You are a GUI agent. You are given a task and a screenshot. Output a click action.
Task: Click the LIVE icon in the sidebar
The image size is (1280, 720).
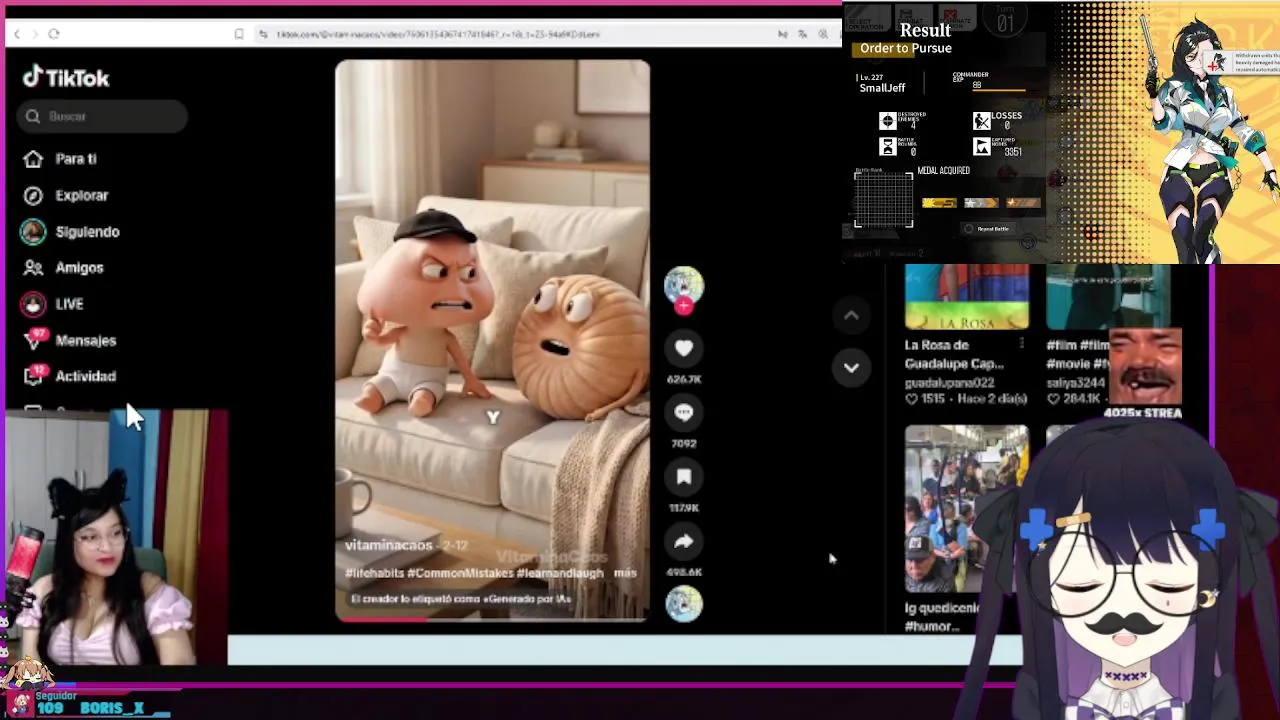tap(33, 303)
